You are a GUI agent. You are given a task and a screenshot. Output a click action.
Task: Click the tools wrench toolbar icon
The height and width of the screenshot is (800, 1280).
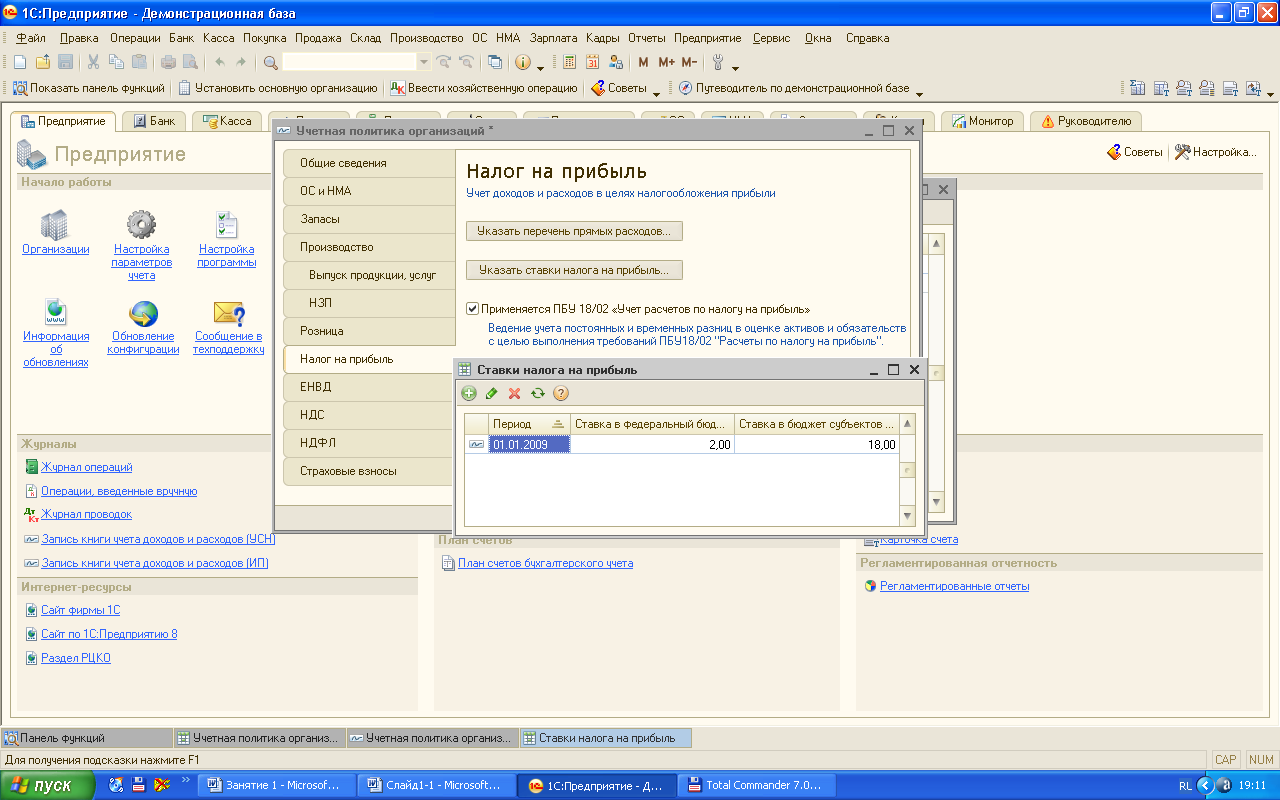tap(717, 62)
